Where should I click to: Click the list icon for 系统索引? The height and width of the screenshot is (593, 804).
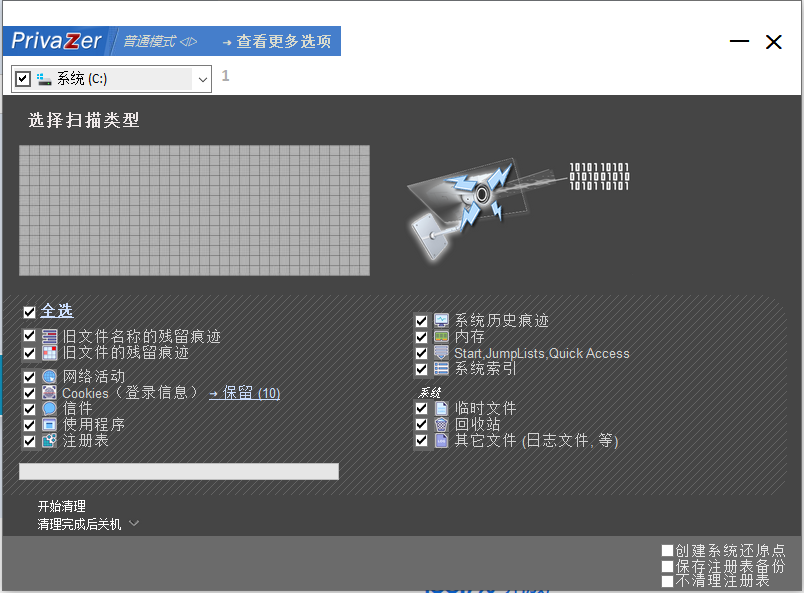coord(441,368)
